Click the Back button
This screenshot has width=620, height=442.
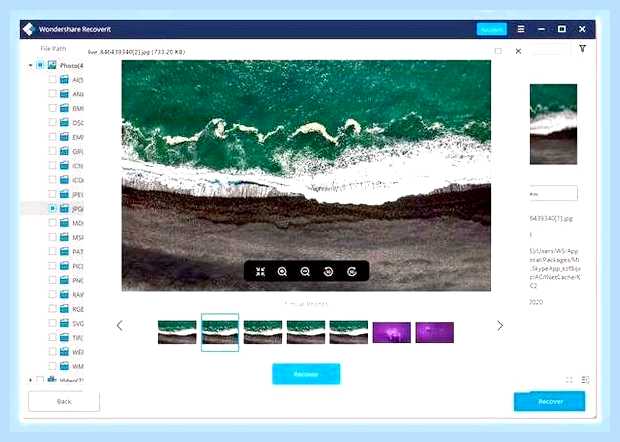(x=64, y=401)
